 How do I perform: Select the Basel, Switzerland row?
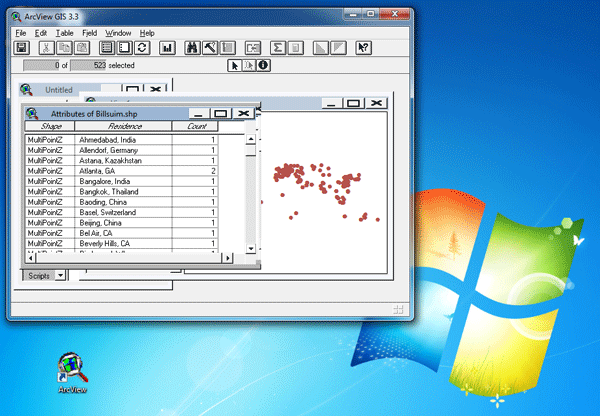tap(122, 212)
